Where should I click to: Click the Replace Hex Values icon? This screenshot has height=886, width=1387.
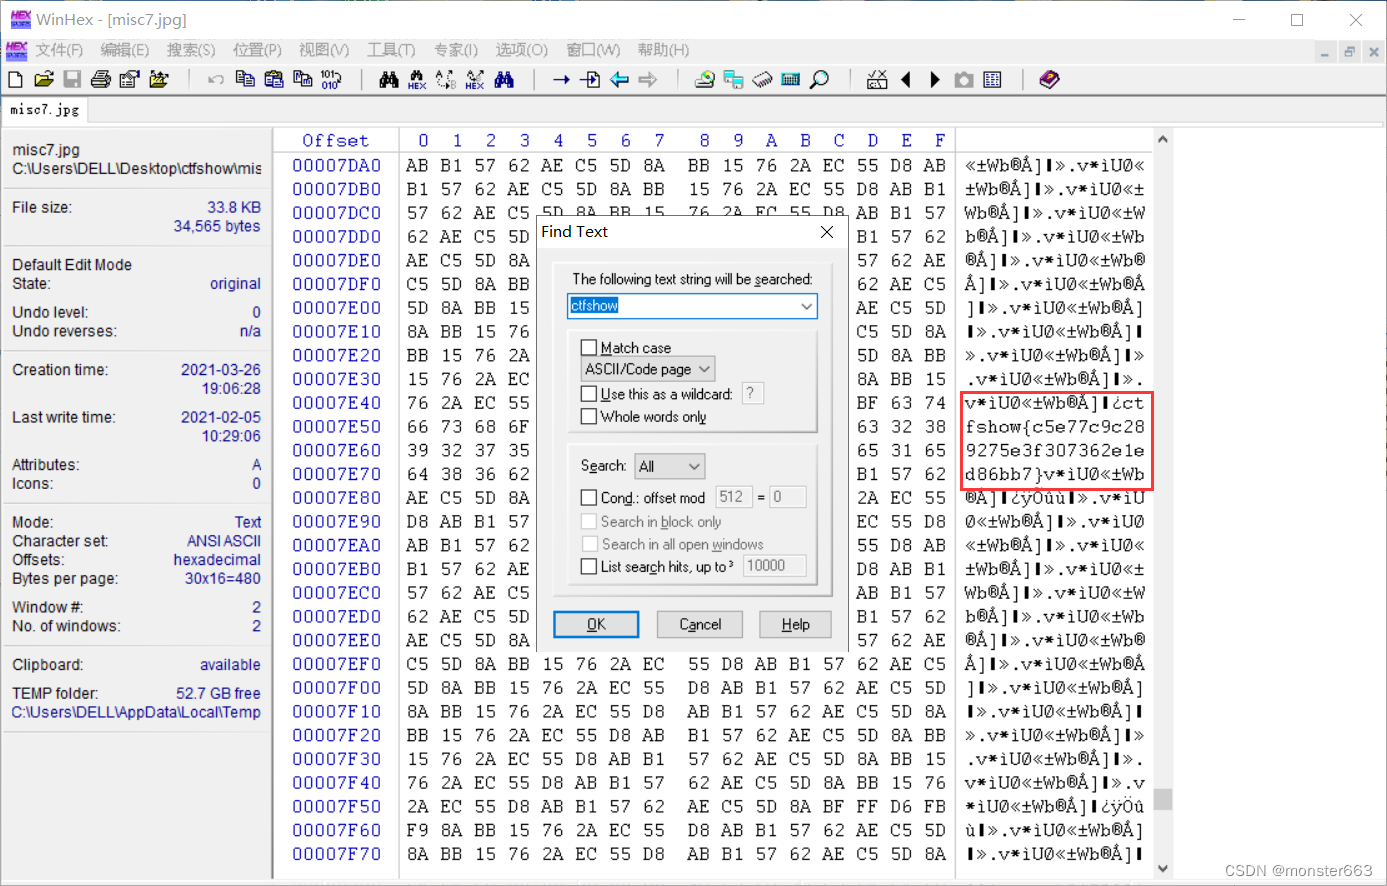(x=475, y=79)
